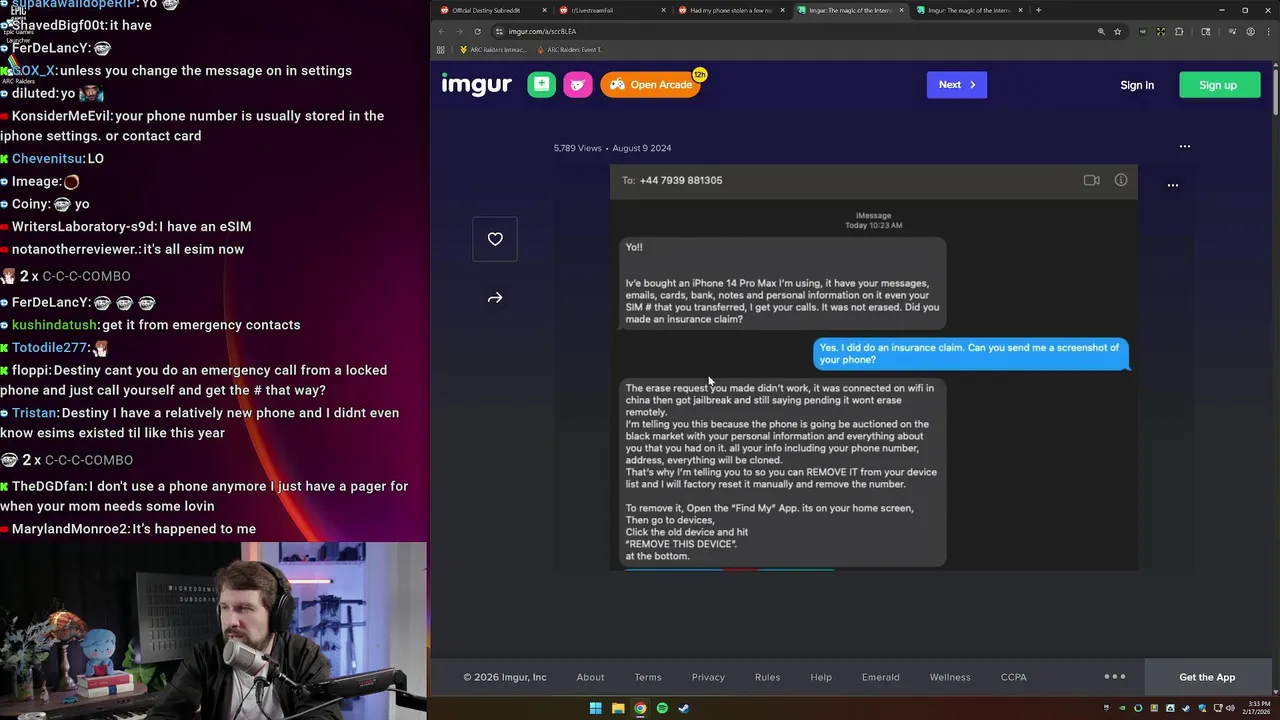
Task: Open Steam from the taskbar
Action: tap(684, 708)
